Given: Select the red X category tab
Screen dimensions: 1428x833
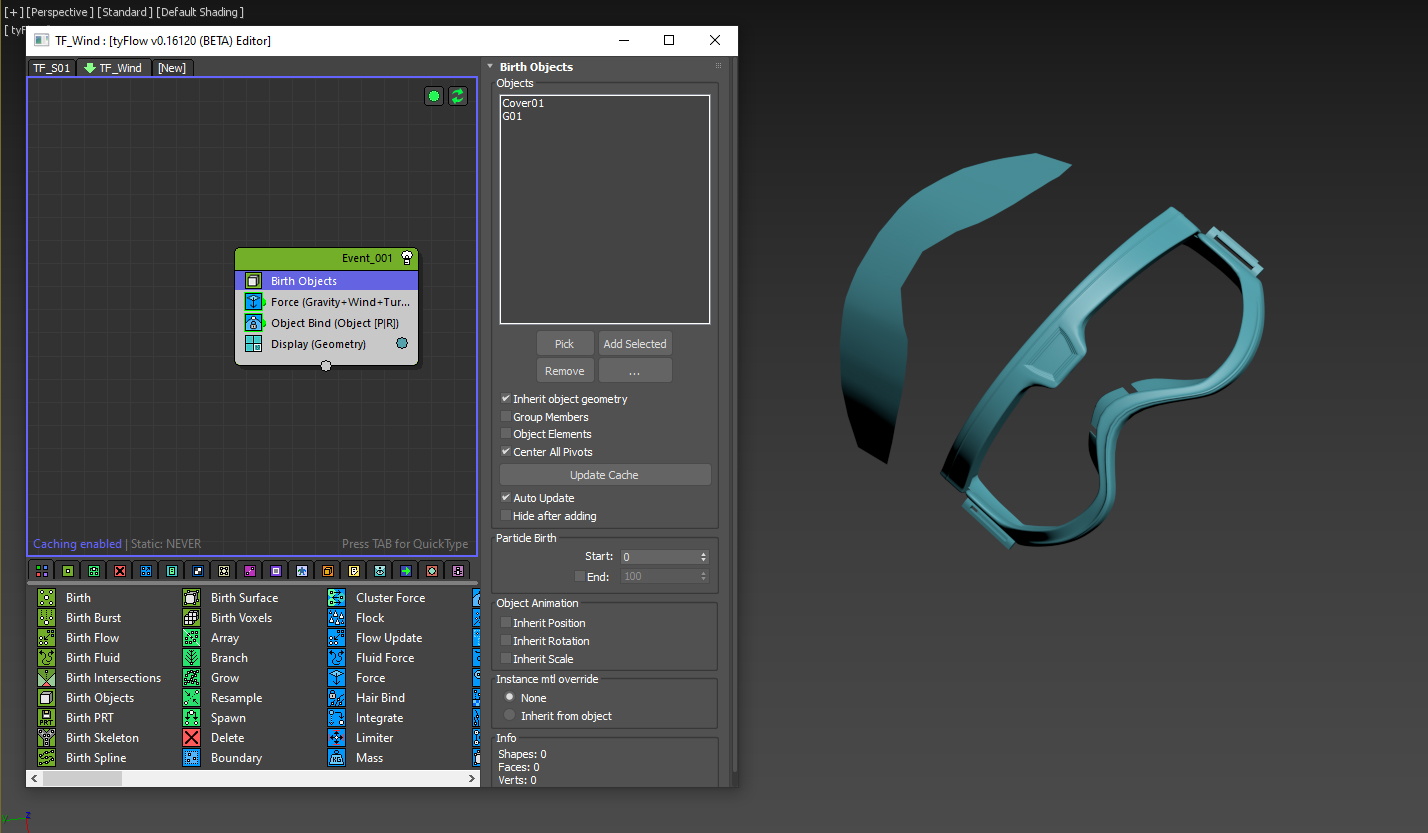Looking at the screenshot, I should coord(120,570).
